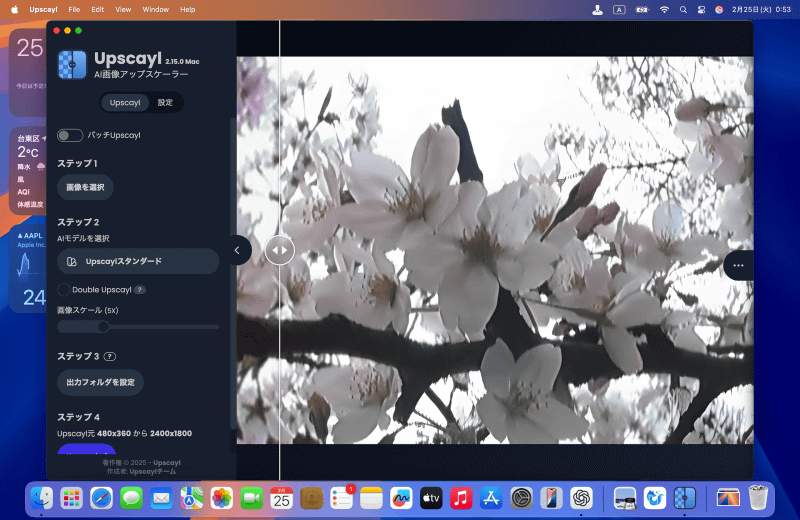Open Contacts from the Dock
Screen dimensions: 800x520
point(311,498)
